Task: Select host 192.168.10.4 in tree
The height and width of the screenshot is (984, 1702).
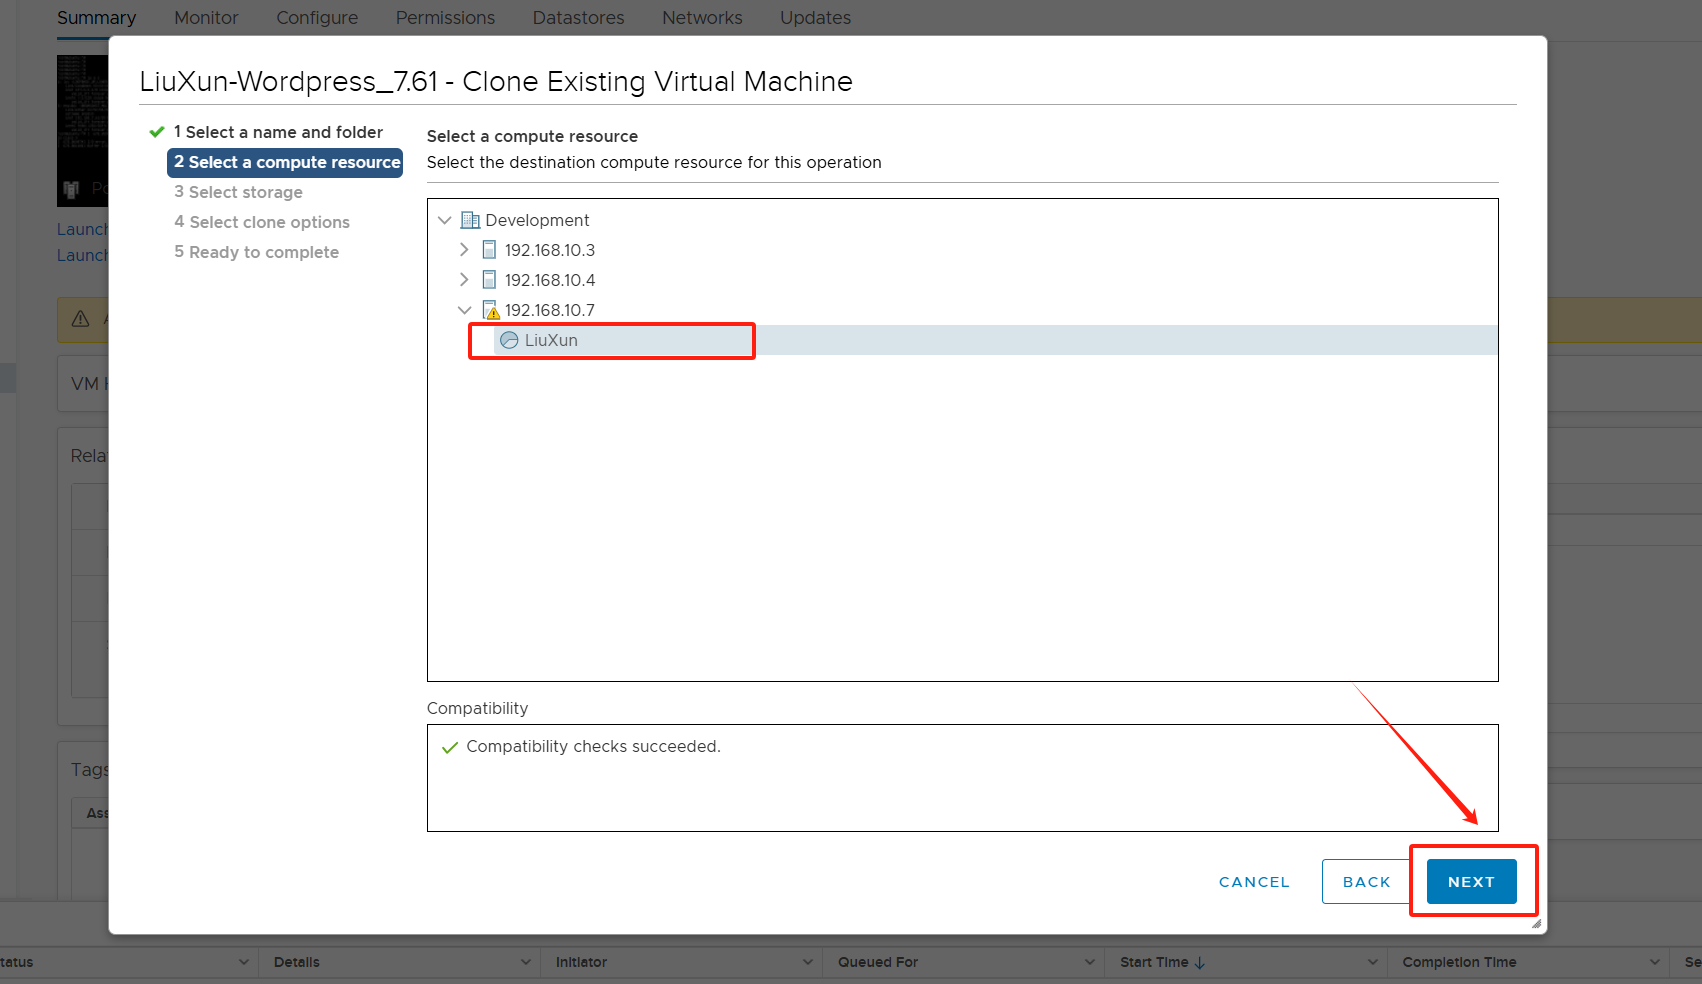Action: click(x=549, y=280)
